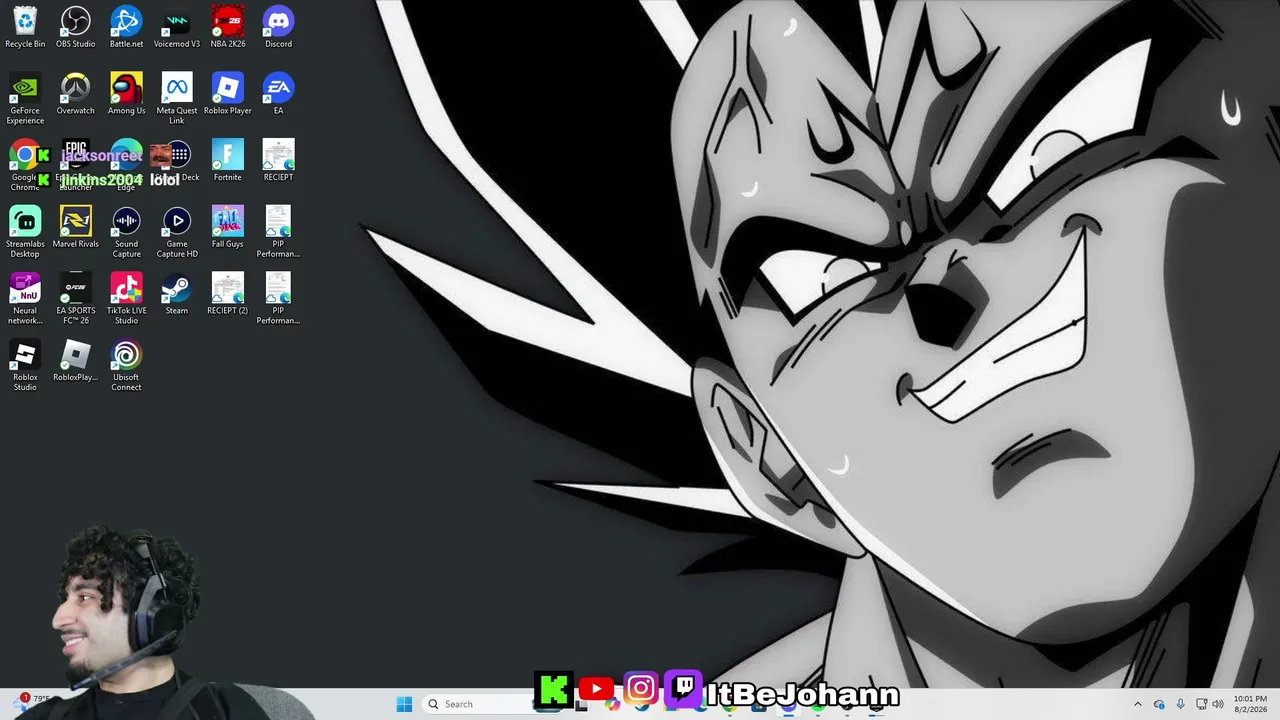Launch the Overwatch desktop shortcut
Viewport: 1280px width, 720px height.
pos(76,94)
